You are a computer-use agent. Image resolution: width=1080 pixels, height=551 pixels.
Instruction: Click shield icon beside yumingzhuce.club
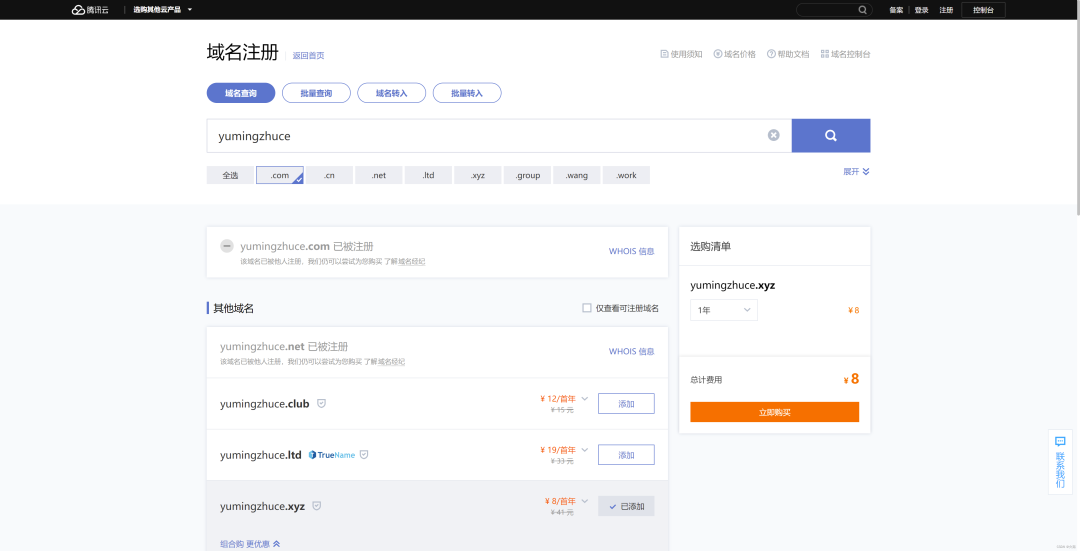pos(321,404)
